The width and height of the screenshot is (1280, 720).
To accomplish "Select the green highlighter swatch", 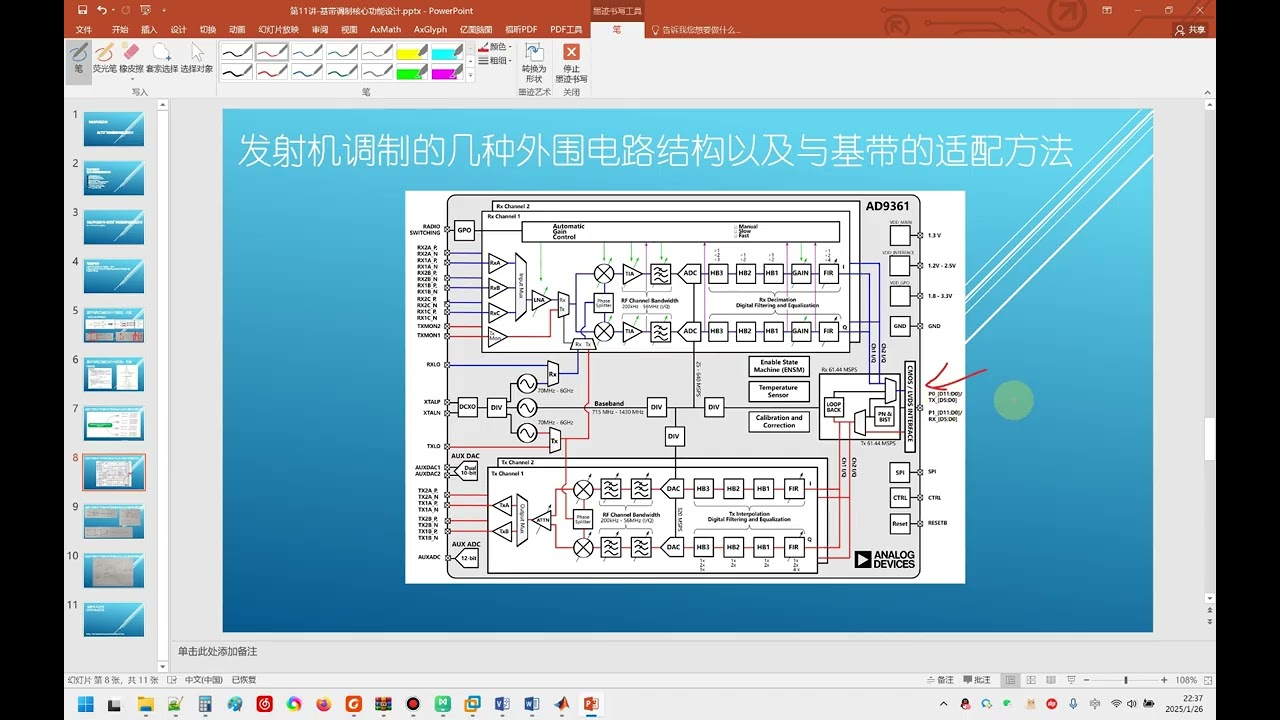I will click(411, 72).
